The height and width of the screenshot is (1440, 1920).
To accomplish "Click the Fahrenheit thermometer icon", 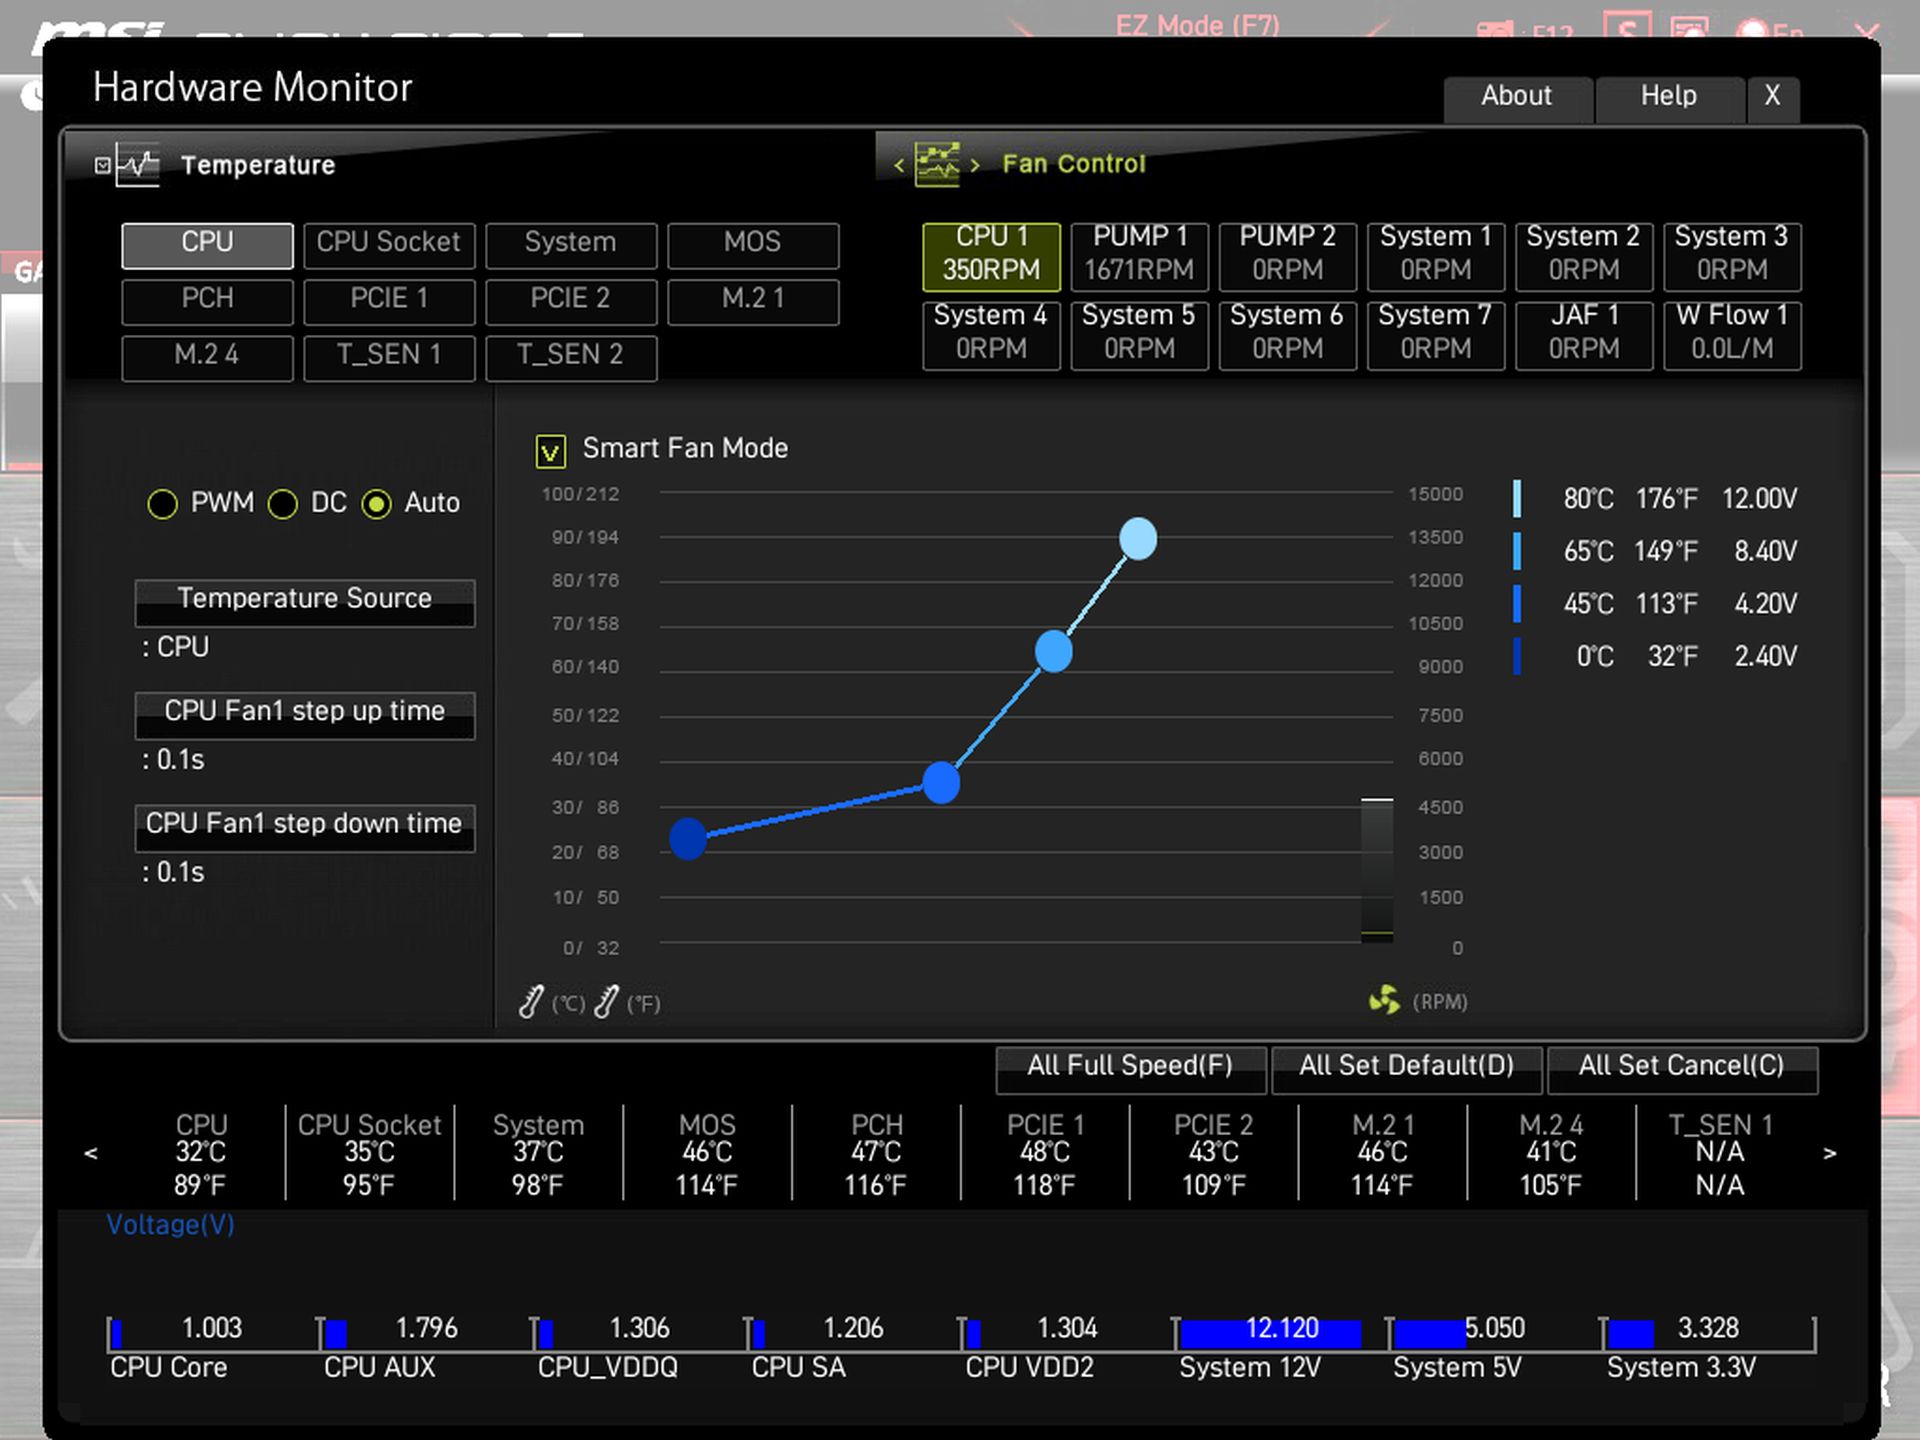I will (606, 1001).
